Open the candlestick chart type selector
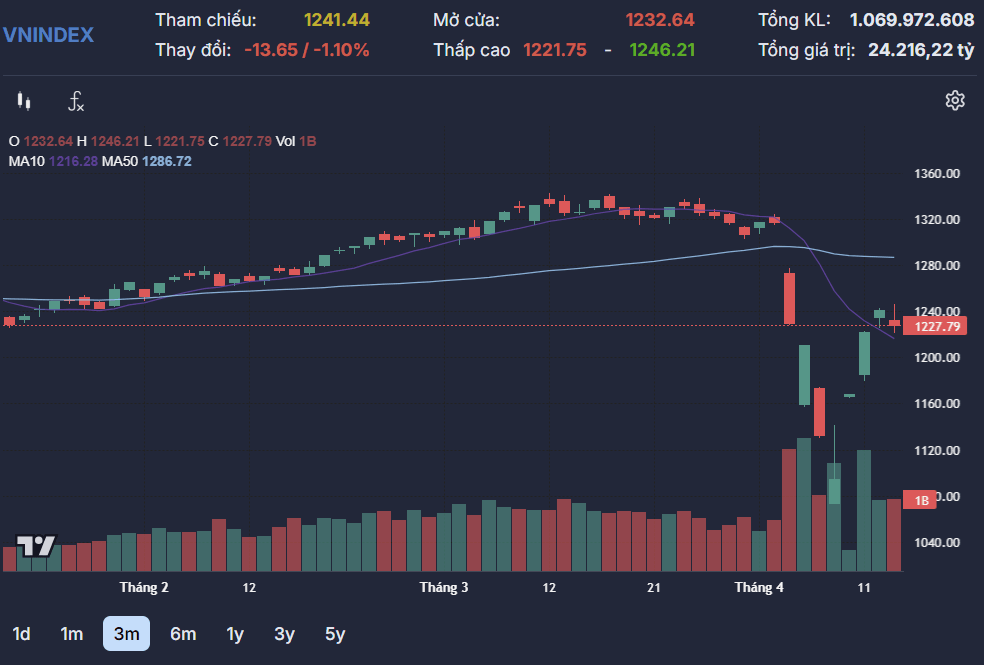Image resolution: width=984 pixels, height=665 pixels. coord(24,101)
